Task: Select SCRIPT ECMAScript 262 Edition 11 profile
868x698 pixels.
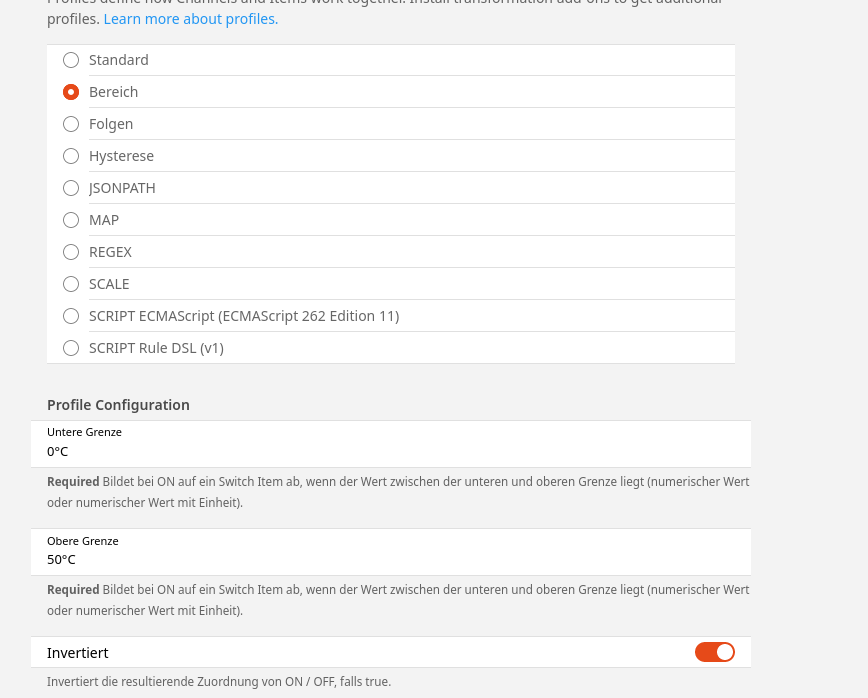Action: coord(71,316)
